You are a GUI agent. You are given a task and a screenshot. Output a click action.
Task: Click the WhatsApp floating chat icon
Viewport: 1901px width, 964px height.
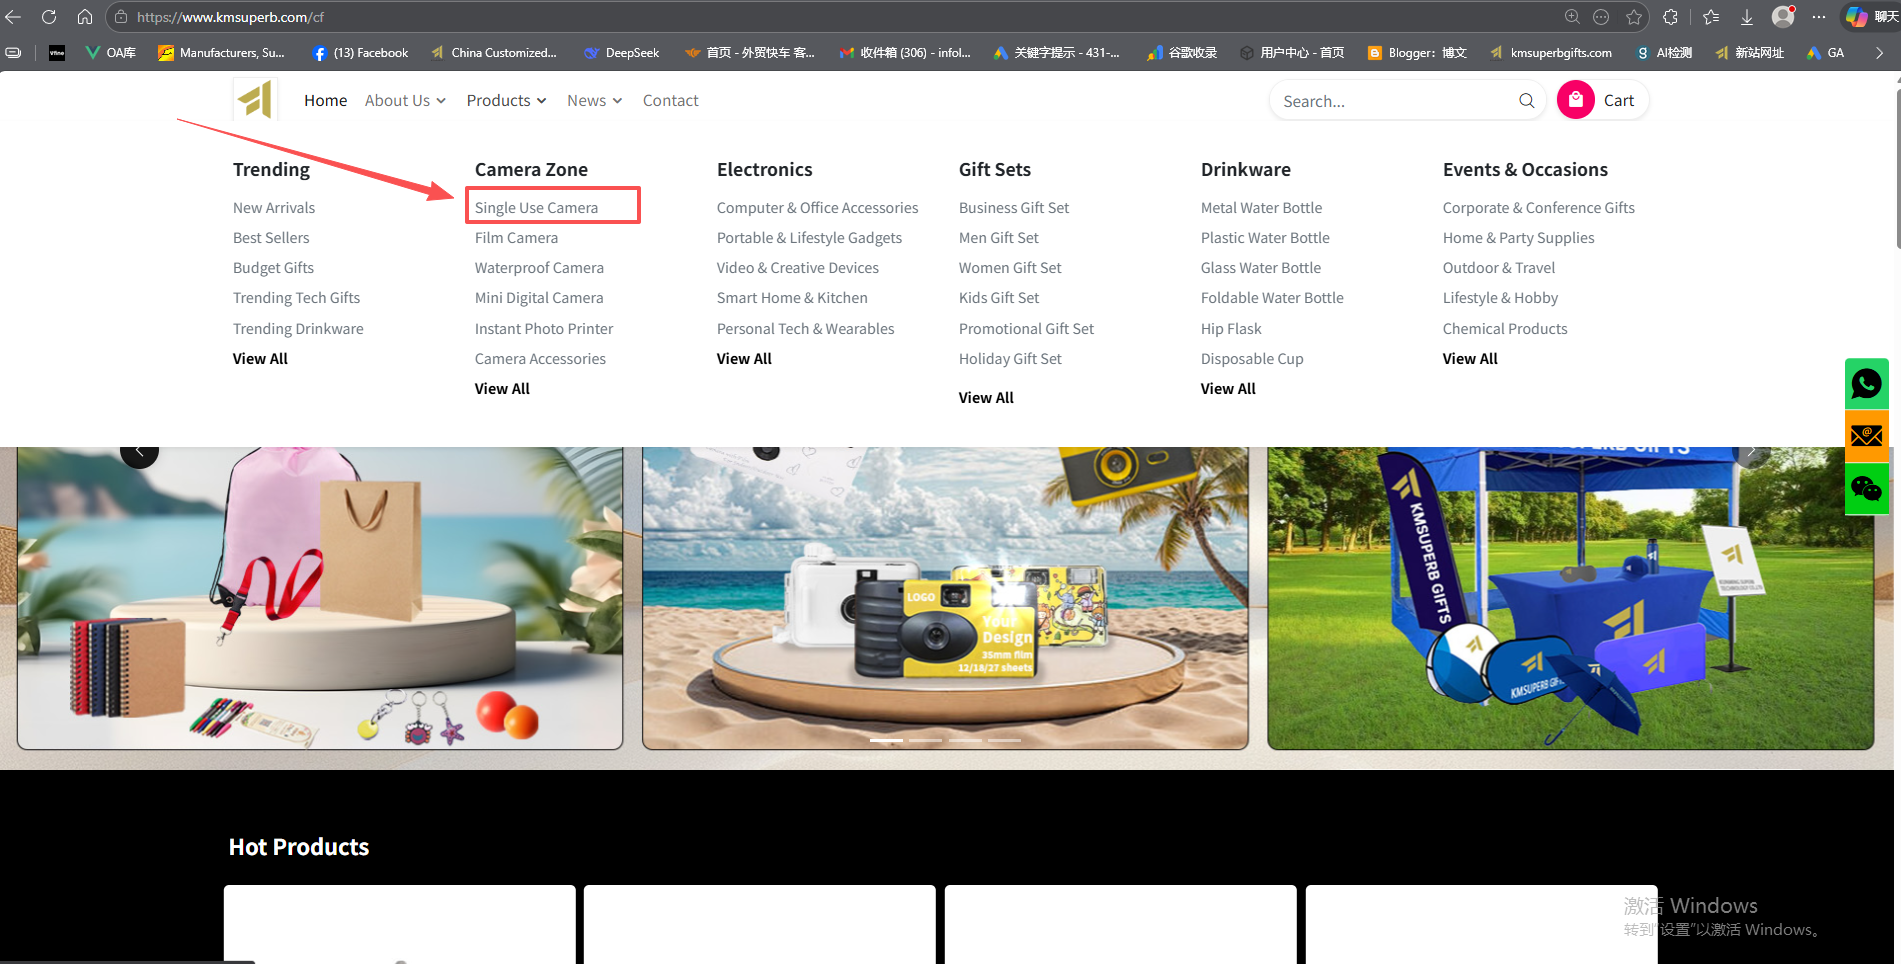pyautogui.click(x=1866, y=384)
